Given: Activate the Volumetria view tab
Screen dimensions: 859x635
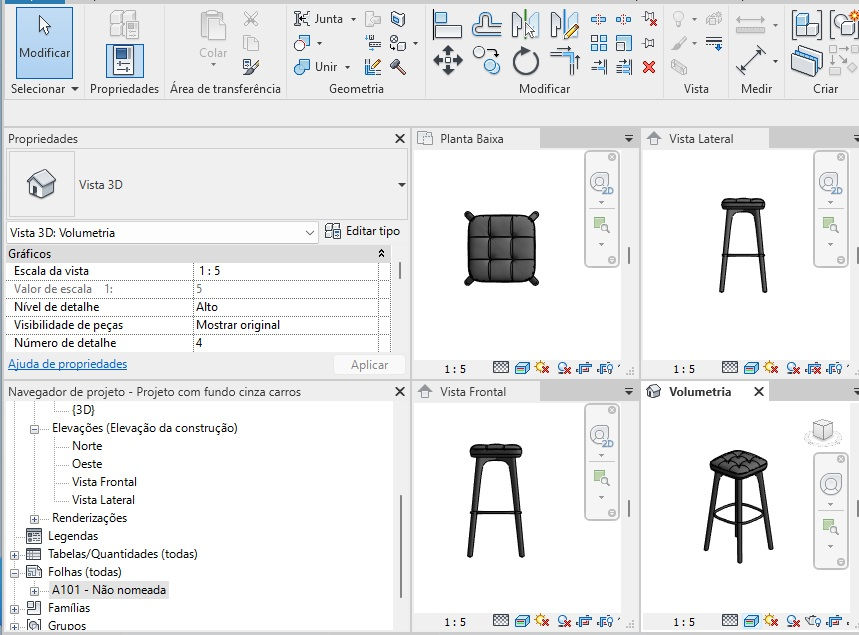Looking at the screenshot, I should pyautogui.click(x=700, y=392).
